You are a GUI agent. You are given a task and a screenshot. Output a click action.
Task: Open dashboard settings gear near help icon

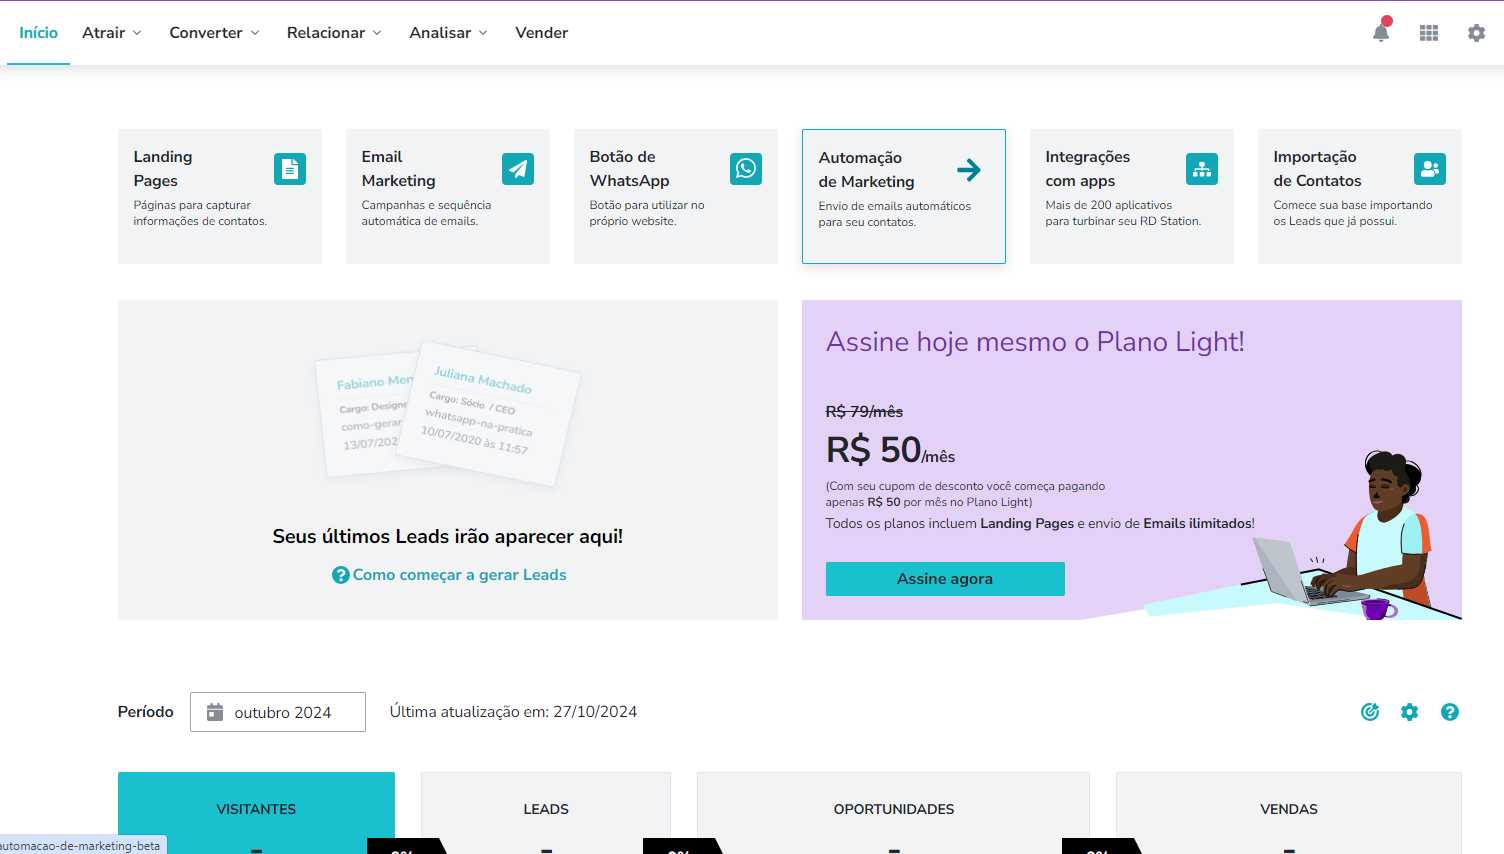point(1410,712)
